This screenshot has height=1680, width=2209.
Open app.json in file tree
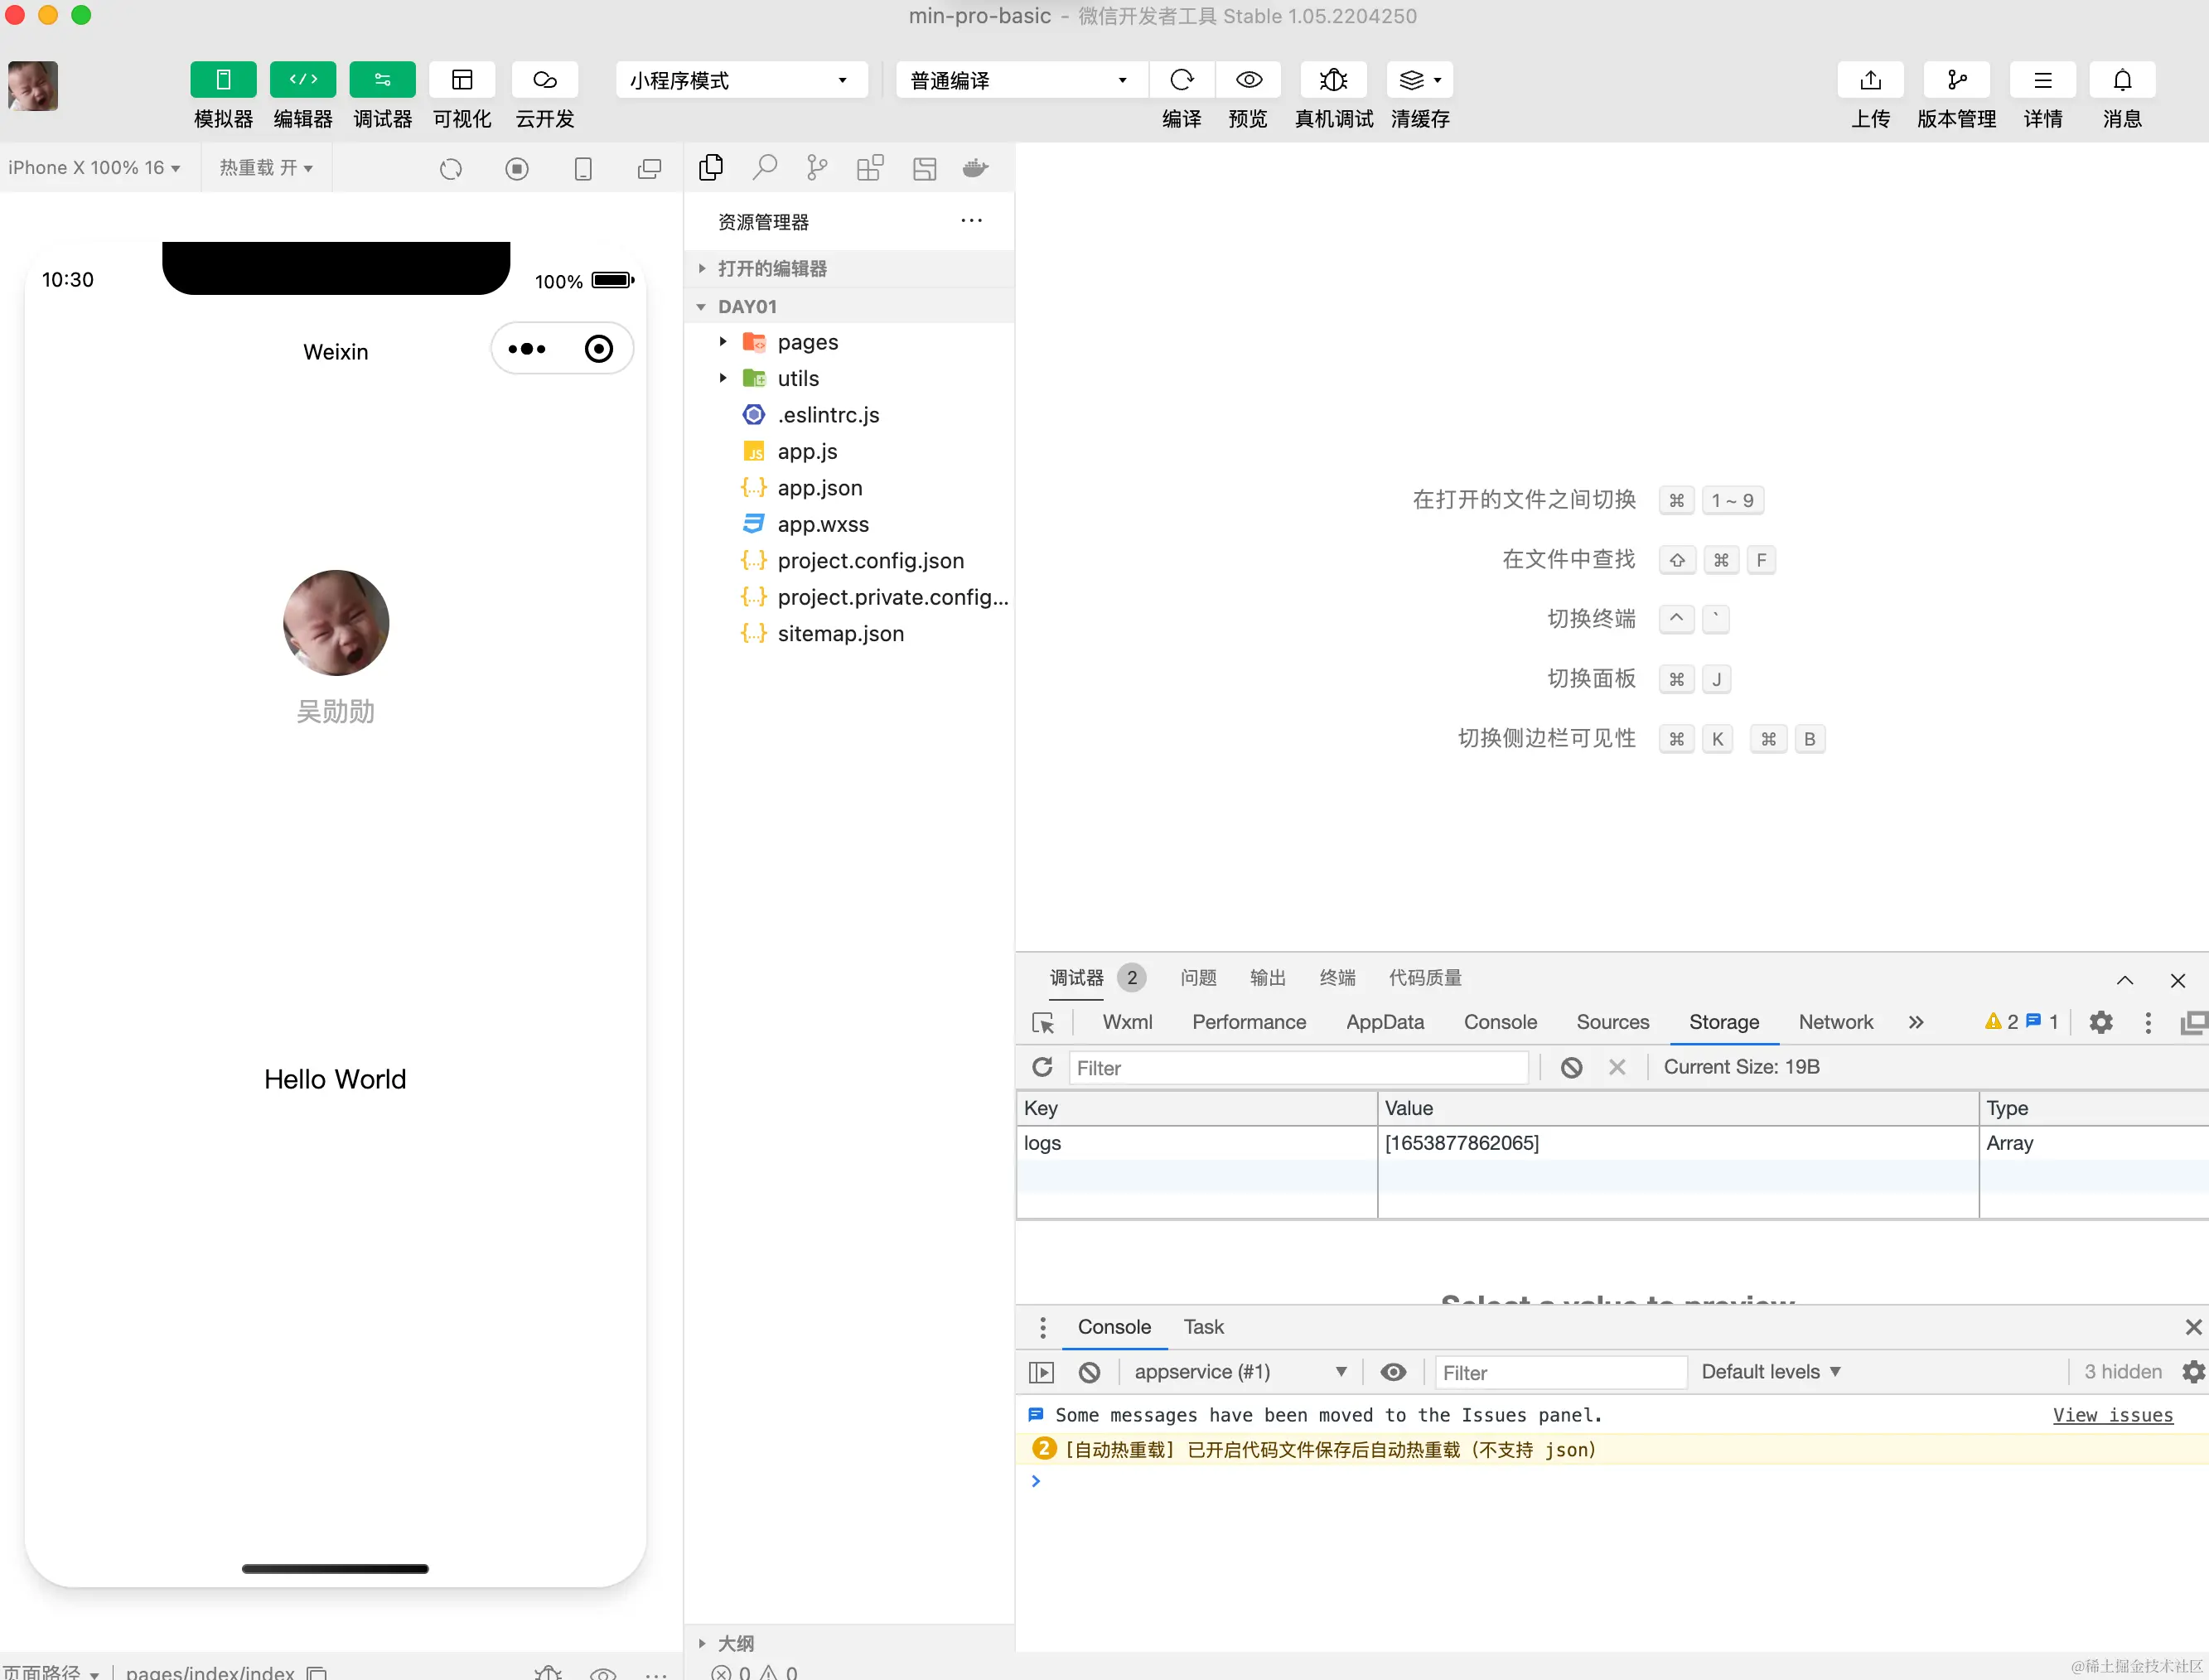click(819, 488)
